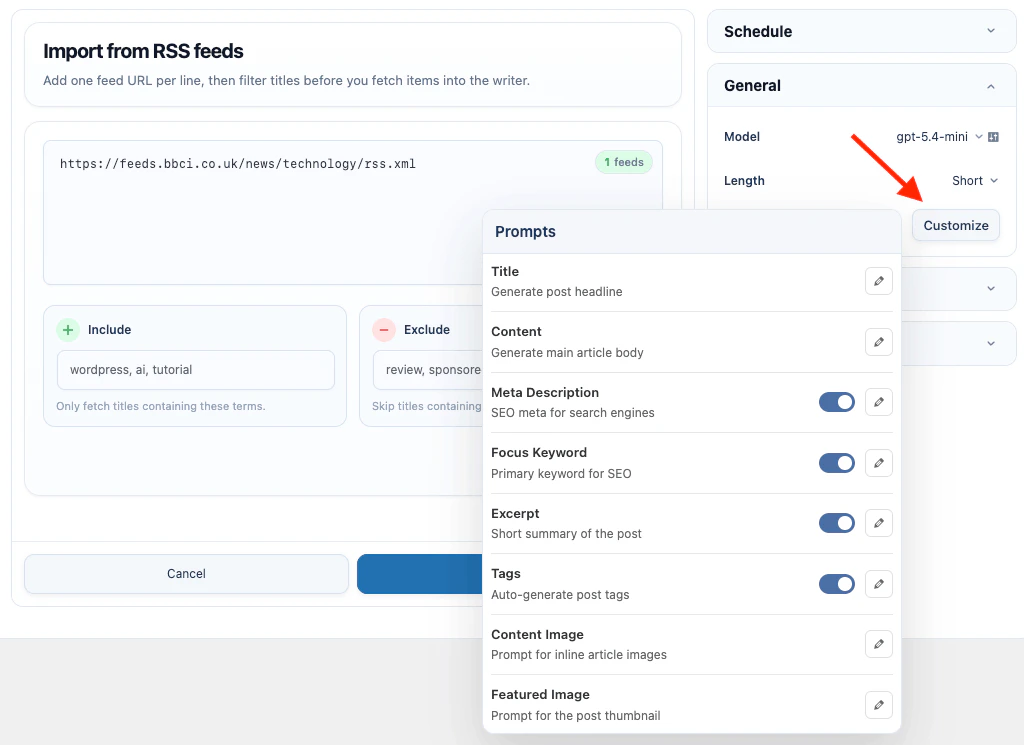Open the Model dropdown gpt-5.4-mini
This screenshot has width=1024, height=745.
[938, 136]
